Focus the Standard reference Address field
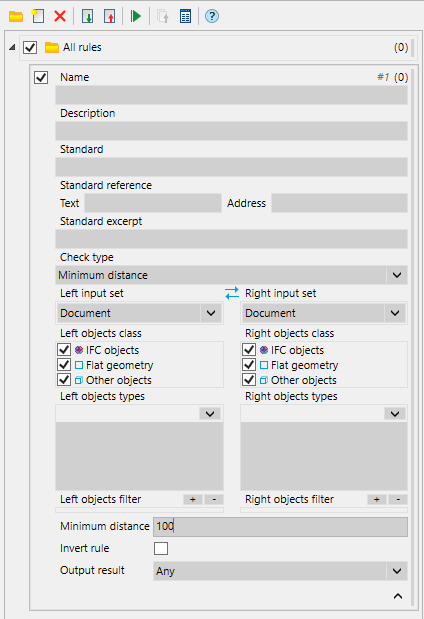 coord(340,203)
